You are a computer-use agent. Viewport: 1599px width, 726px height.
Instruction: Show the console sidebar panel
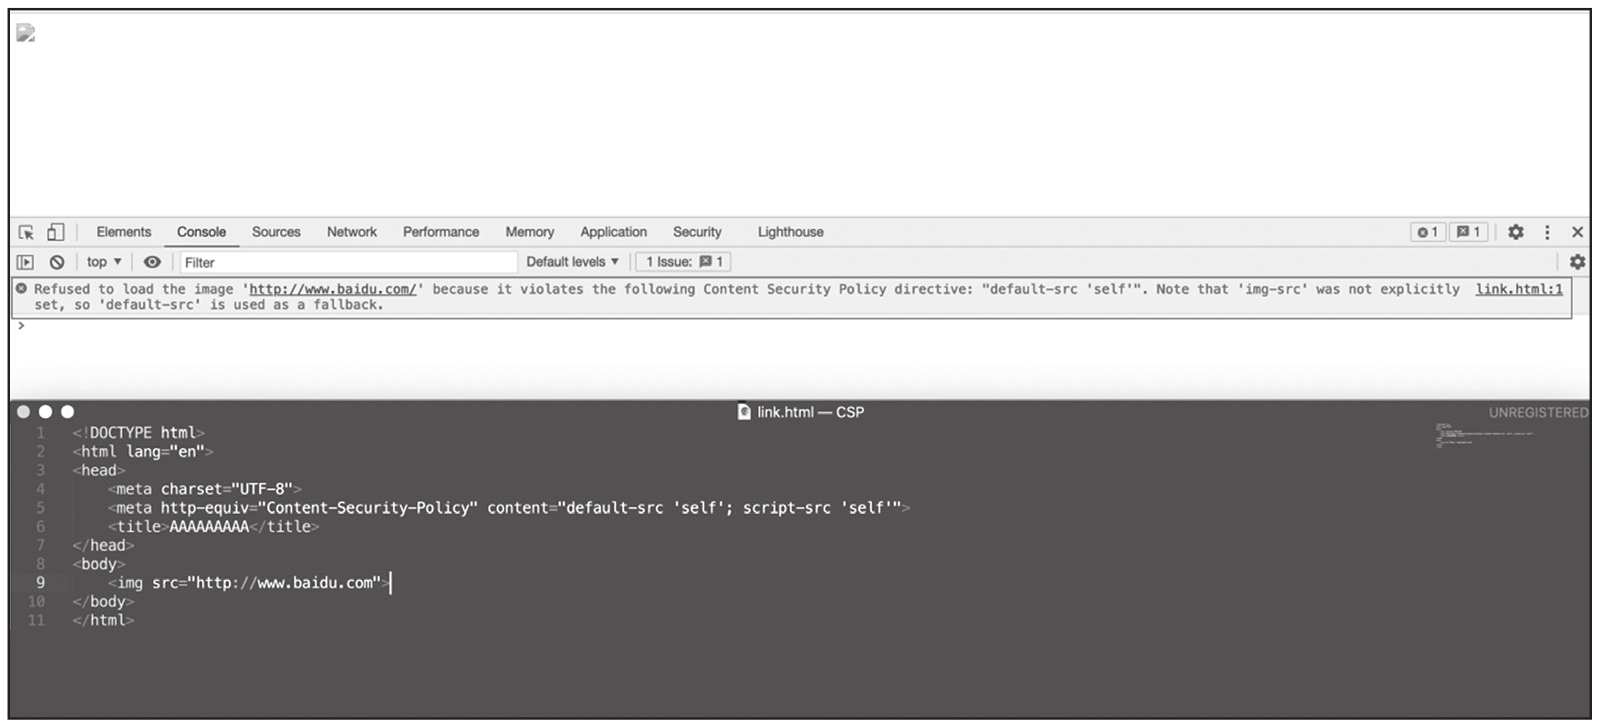[x=26, y=262]
